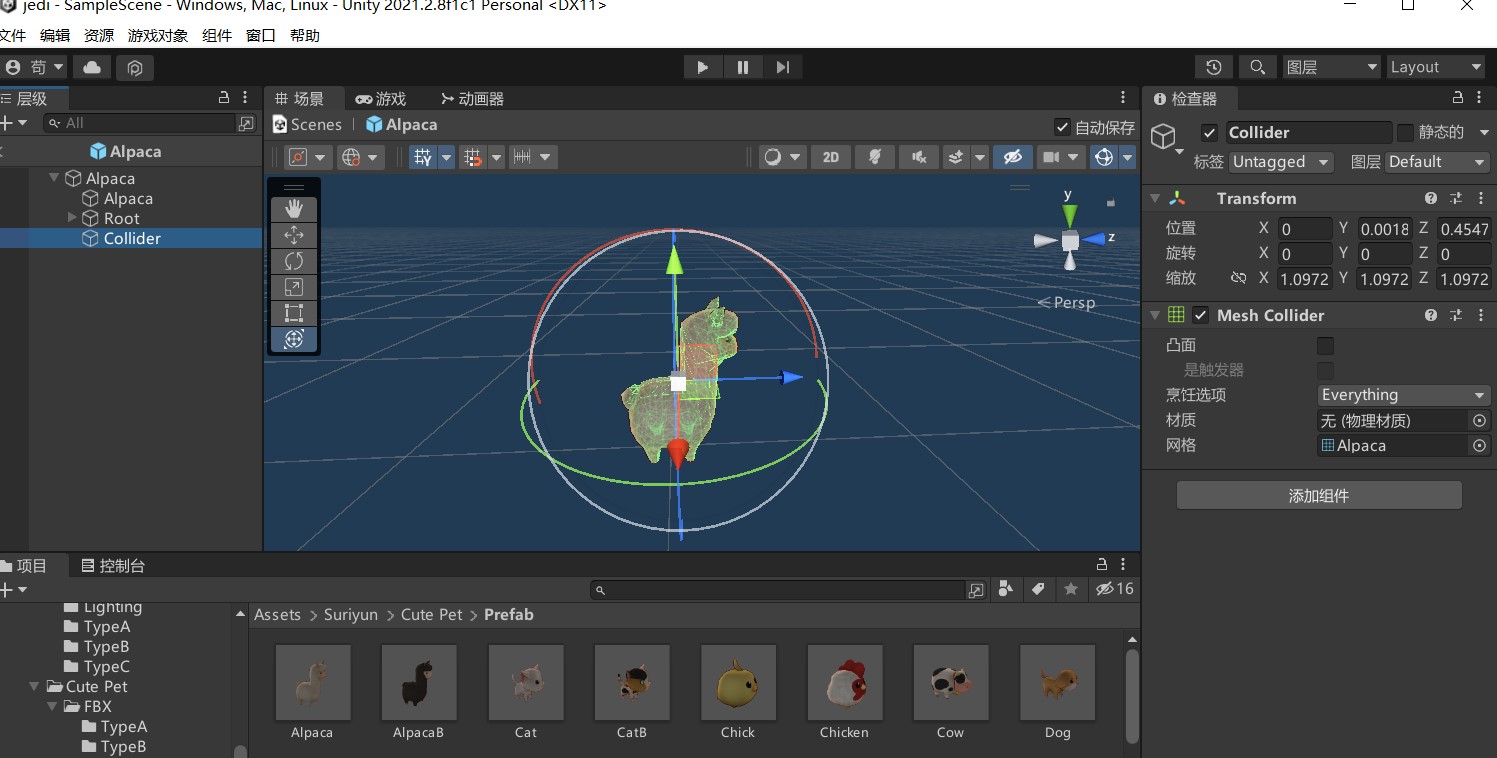Enable the 凸面 checkbox on Mesh Collider
This screenshot has height=758, width=1497.
point(1325,345)
